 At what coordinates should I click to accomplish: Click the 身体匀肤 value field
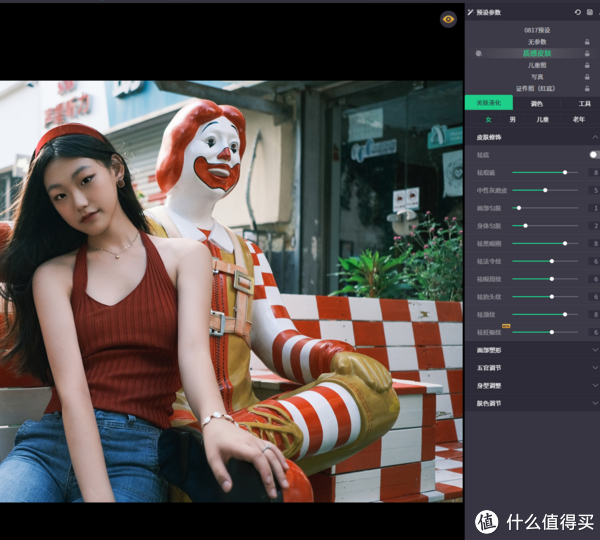[x=594, y=226]
